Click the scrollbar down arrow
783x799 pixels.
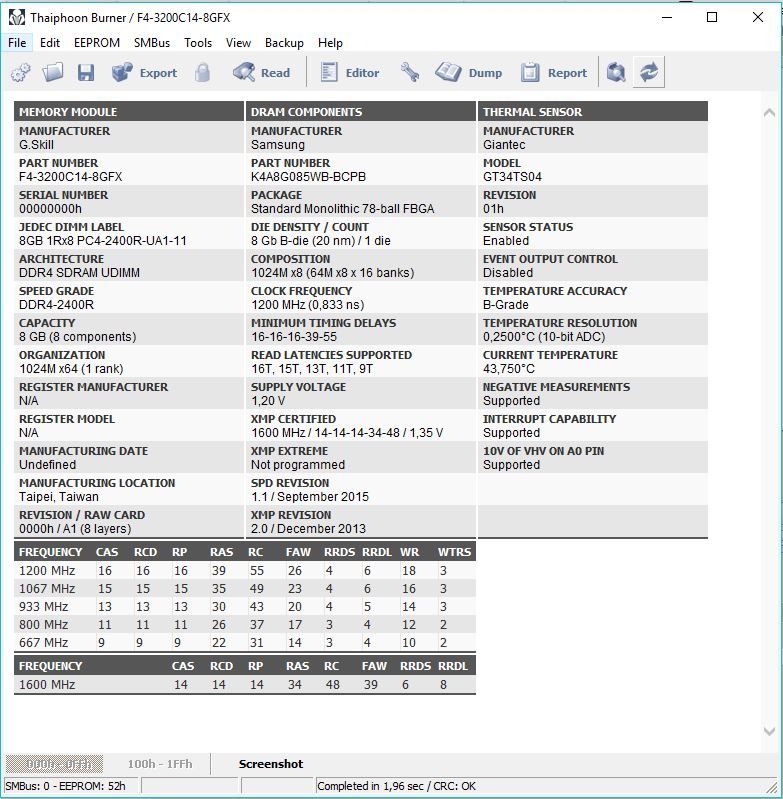coord(769,731)
